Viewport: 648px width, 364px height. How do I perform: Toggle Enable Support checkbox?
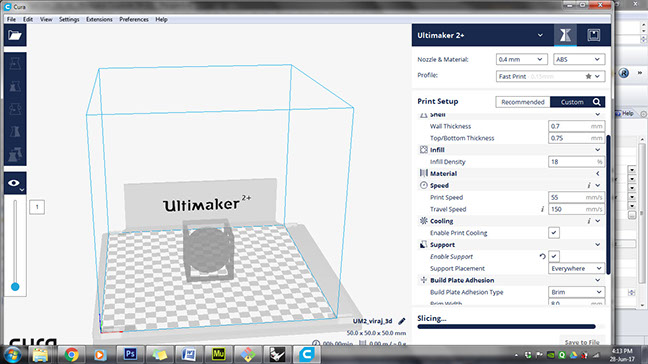(x=554, y=257)
